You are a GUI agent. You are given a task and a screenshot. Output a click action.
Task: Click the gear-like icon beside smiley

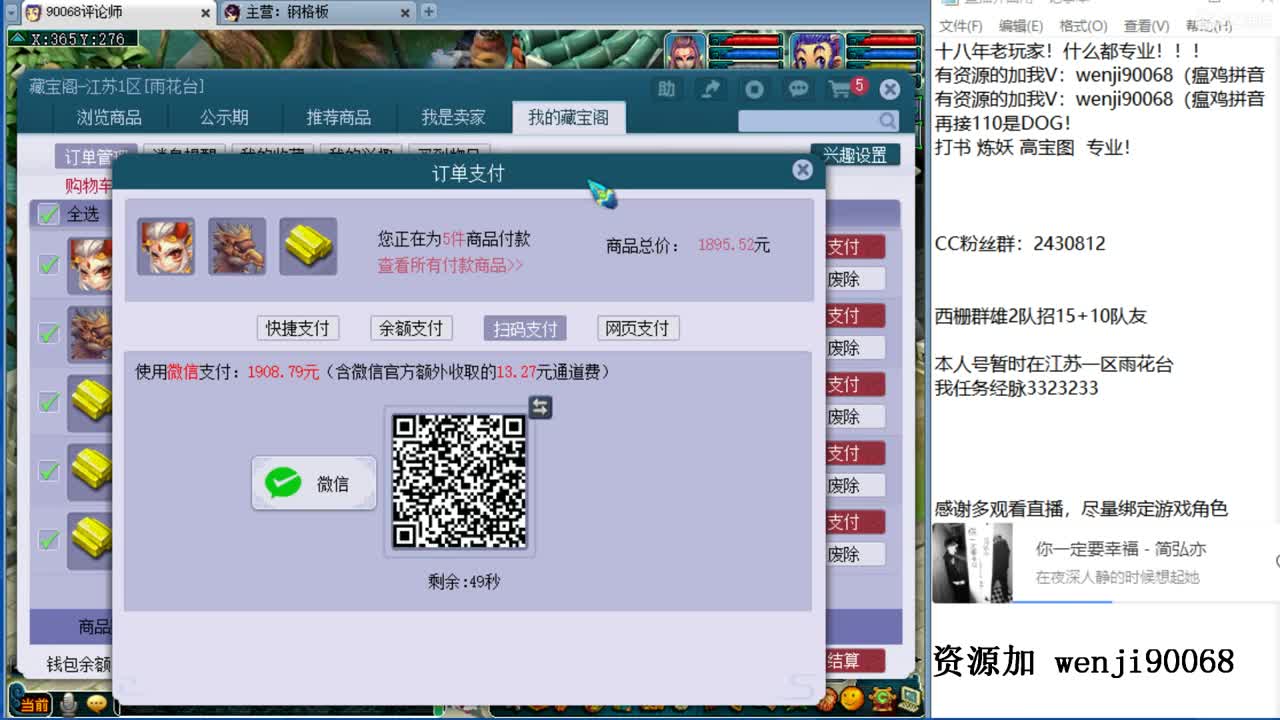[881, 698]
